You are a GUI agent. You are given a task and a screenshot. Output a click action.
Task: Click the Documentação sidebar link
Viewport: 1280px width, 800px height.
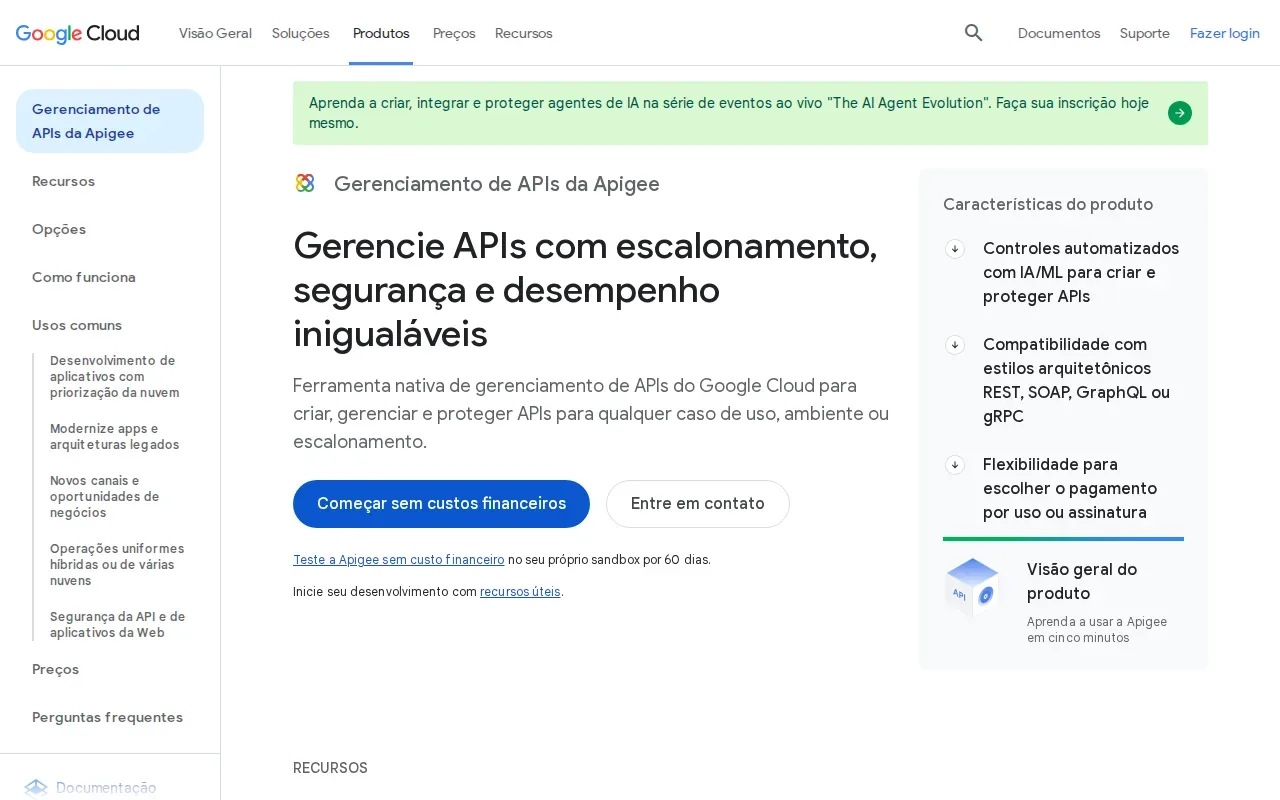click(106, 788)
